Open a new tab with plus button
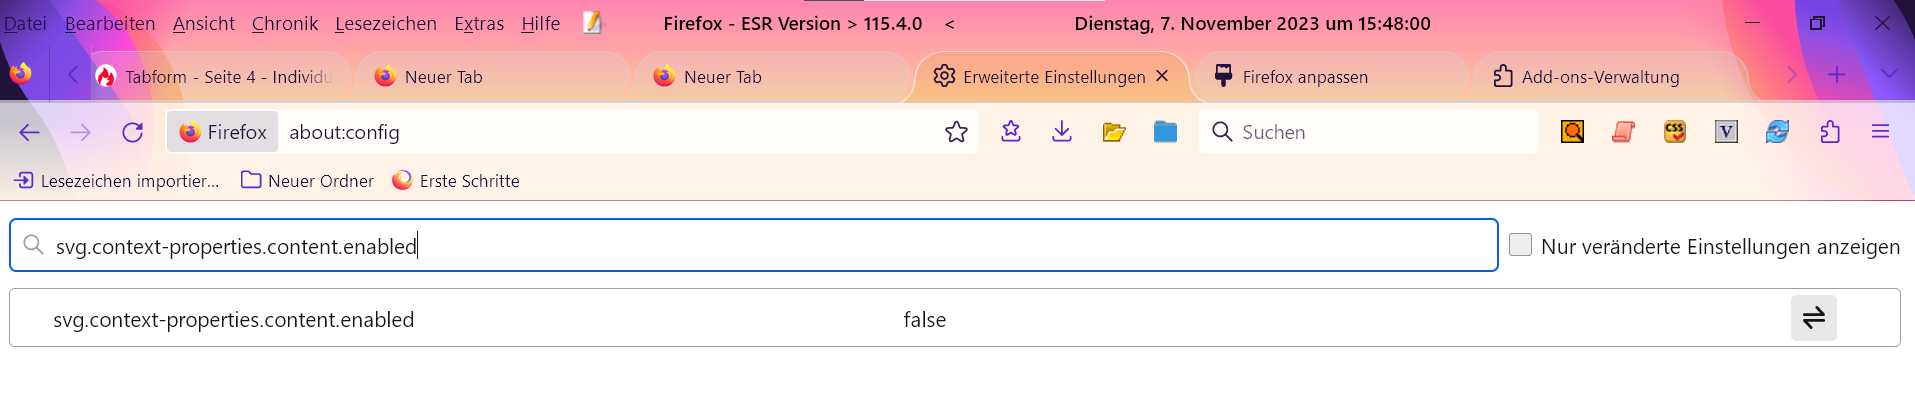 (1836, 74)
